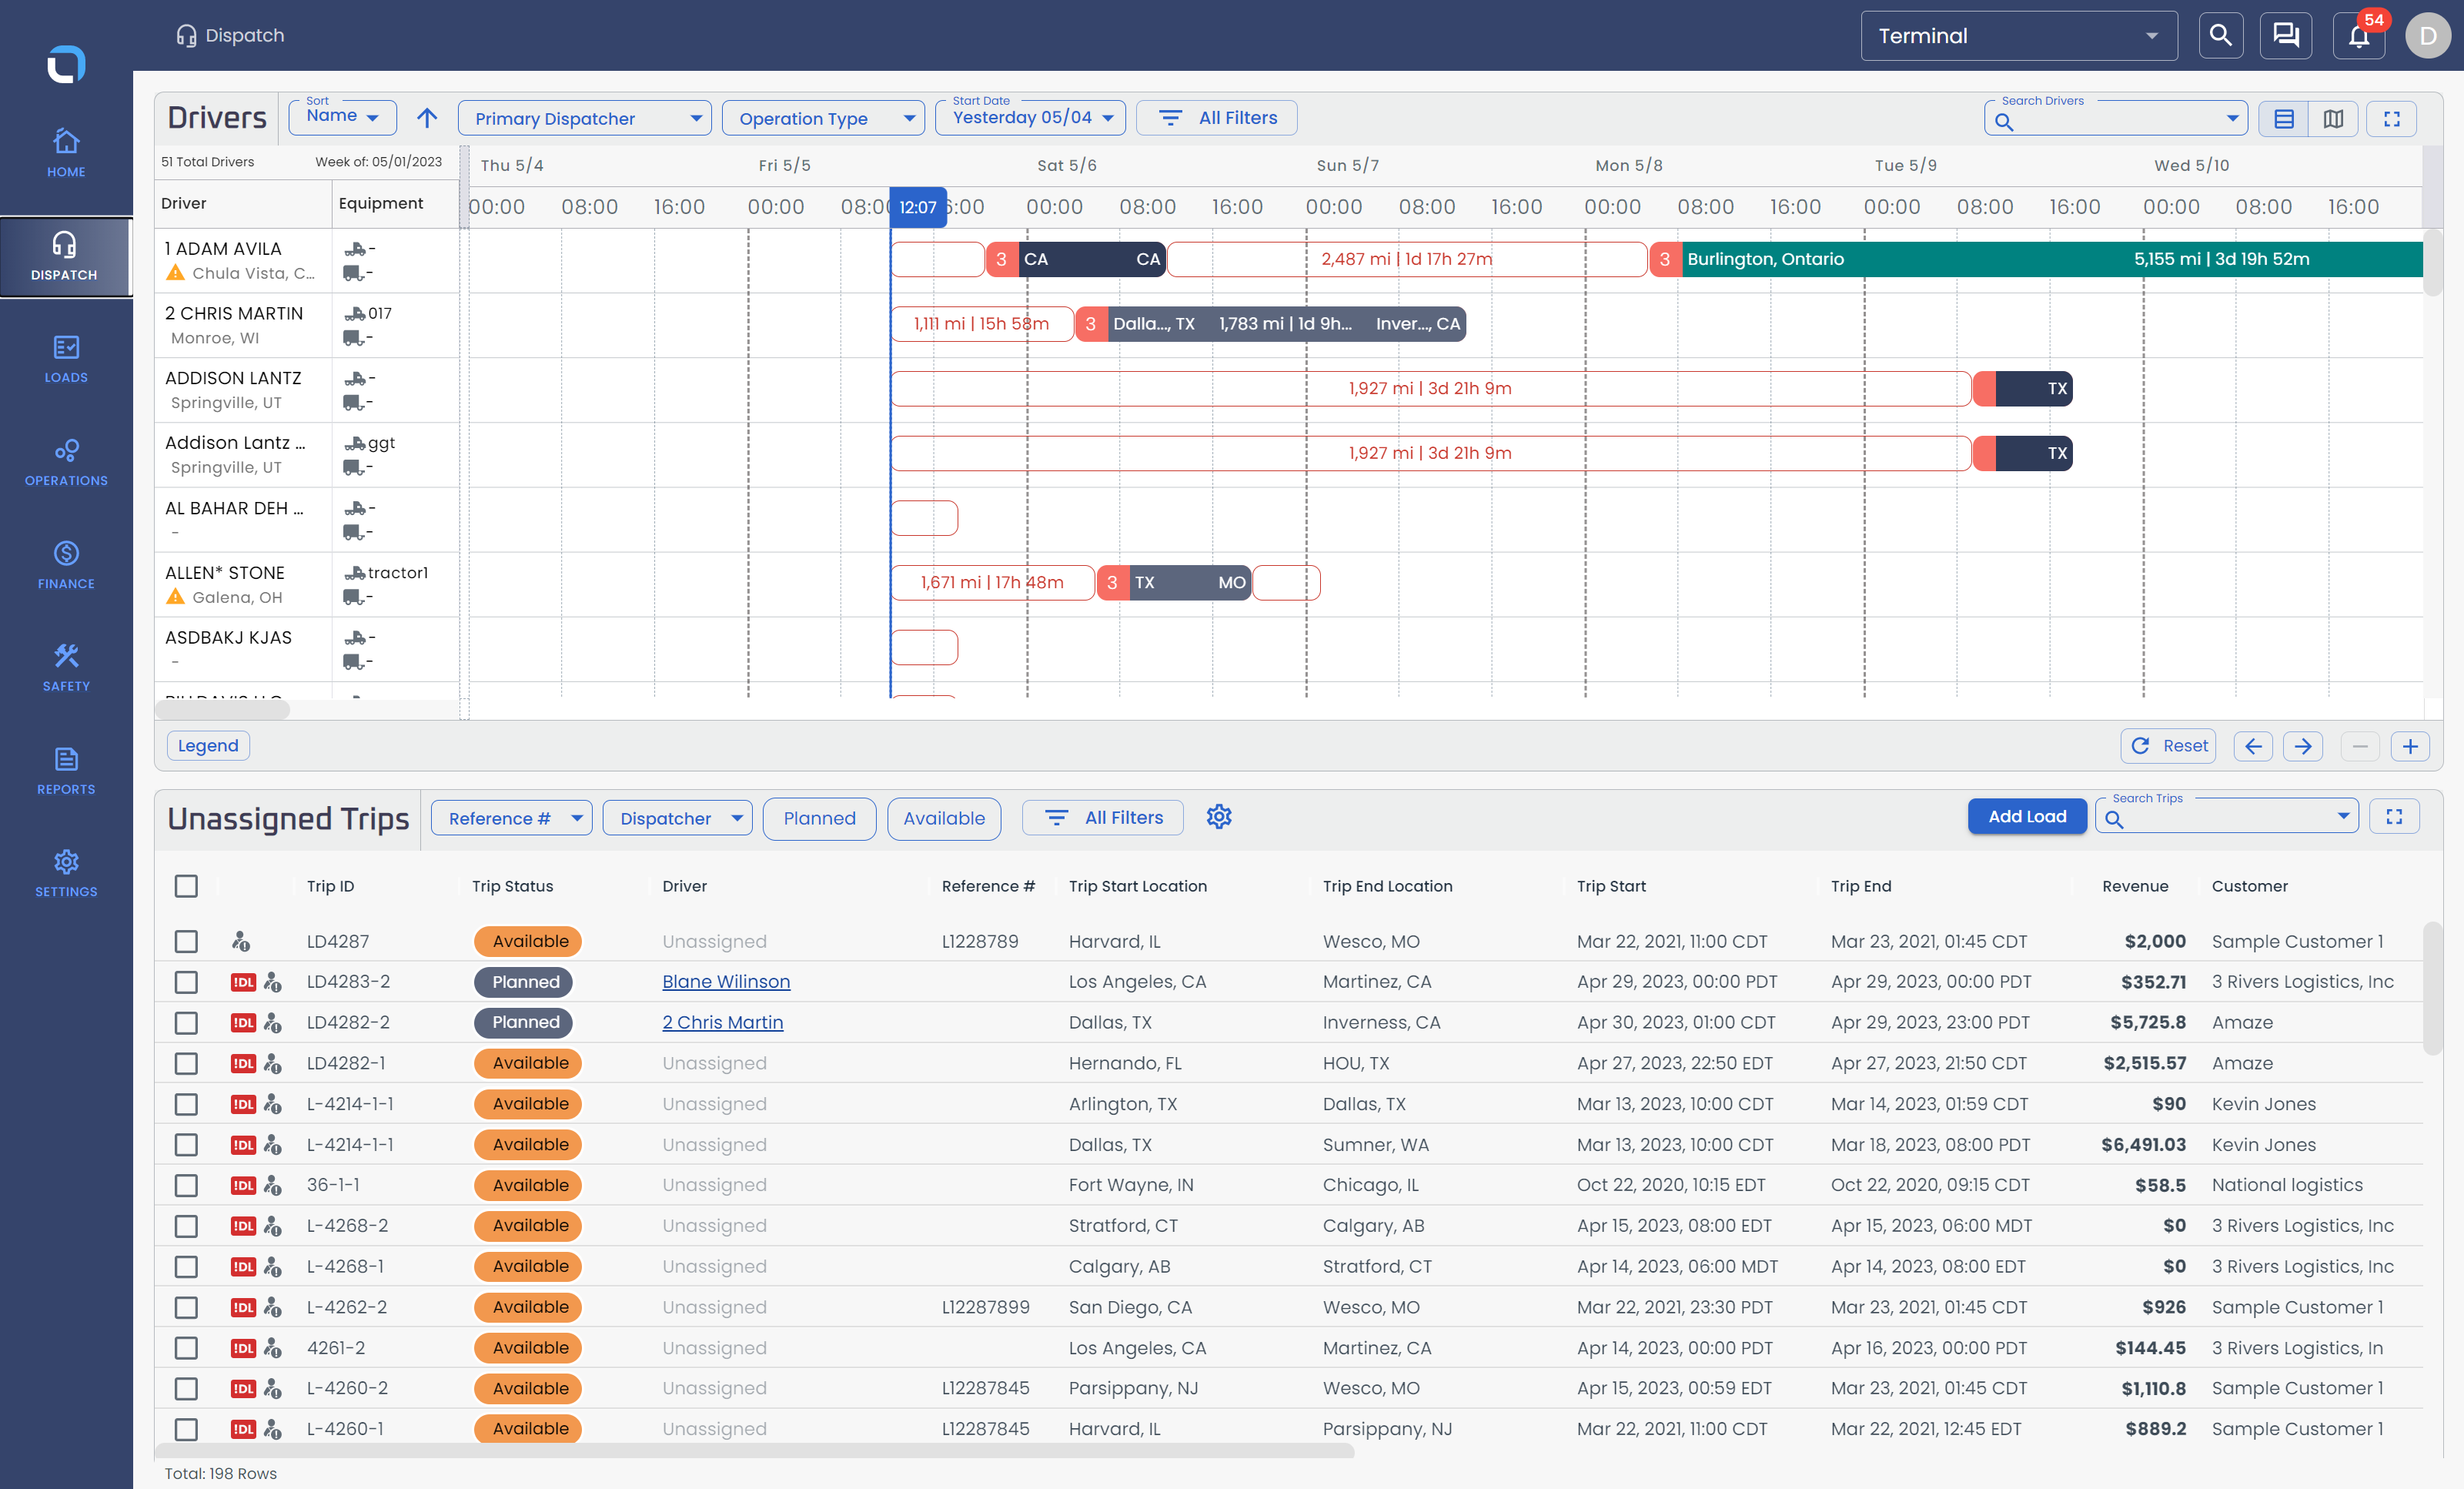
Task: Switch Drivers panel to list view icon
Action: pyautogui.click(x=2284, y=119)
